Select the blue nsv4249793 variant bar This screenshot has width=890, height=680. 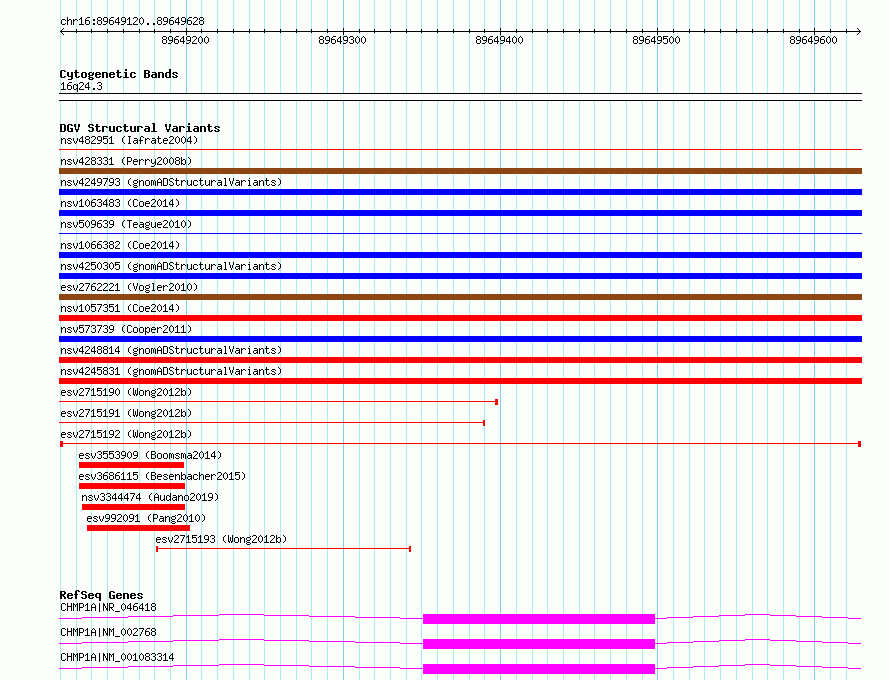(460, 192)
